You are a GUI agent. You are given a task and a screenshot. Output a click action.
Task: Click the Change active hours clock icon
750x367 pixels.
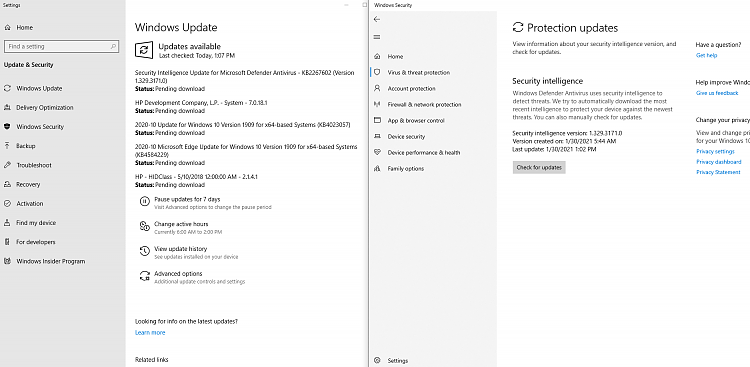144,226
